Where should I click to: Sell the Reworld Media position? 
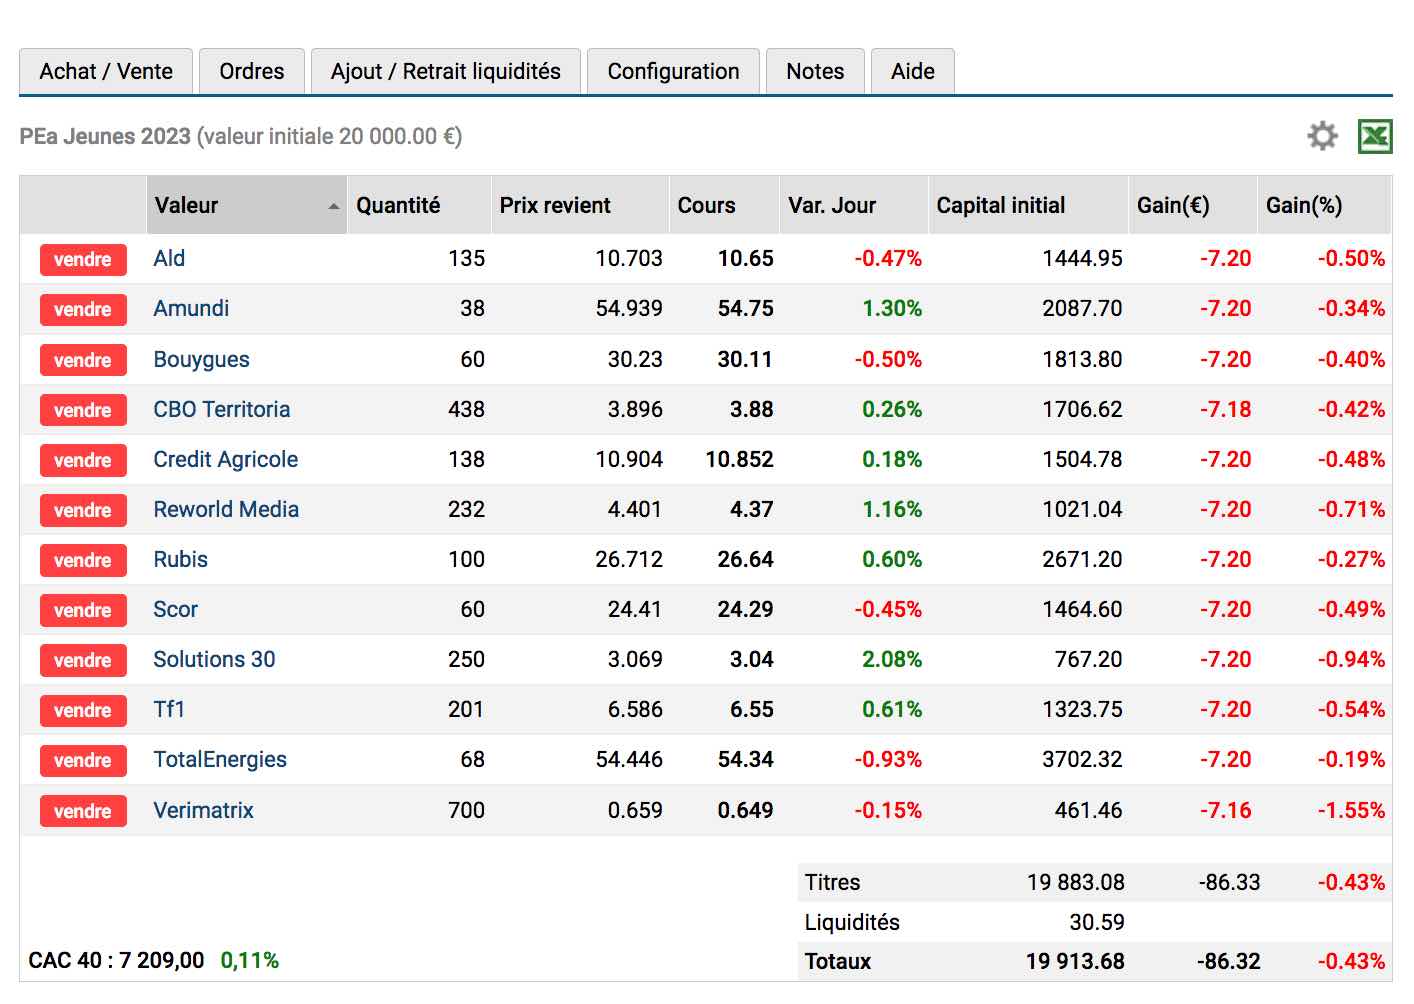pos(83,510)
